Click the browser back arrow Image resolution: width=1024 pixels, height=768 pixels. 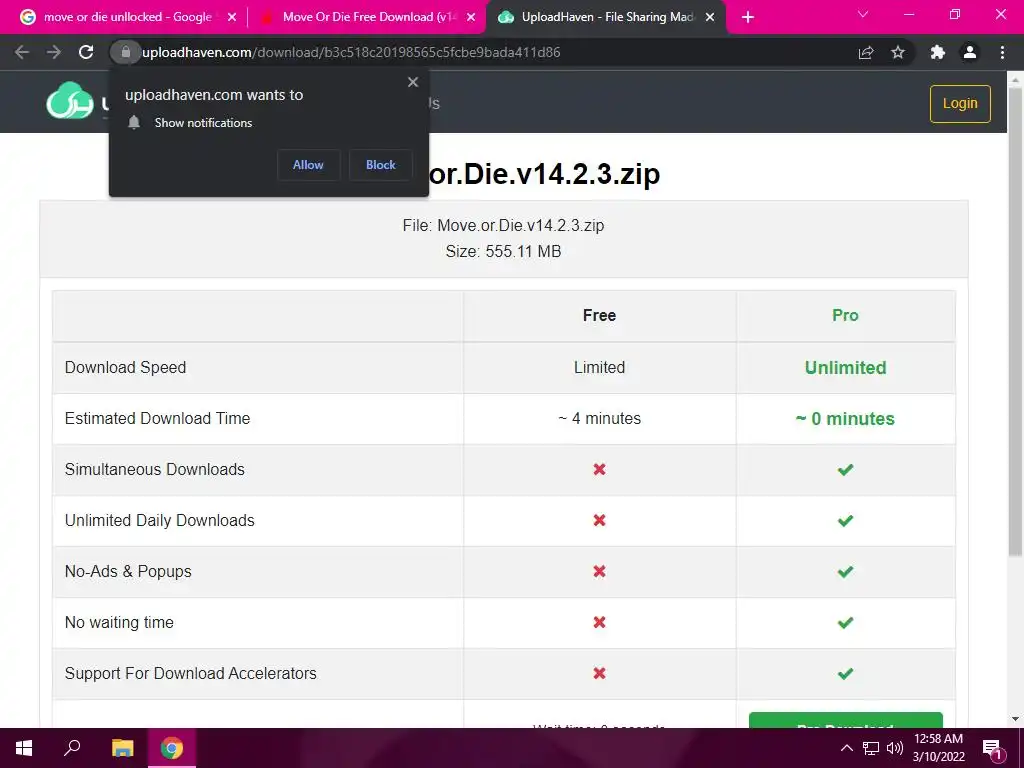22,52
